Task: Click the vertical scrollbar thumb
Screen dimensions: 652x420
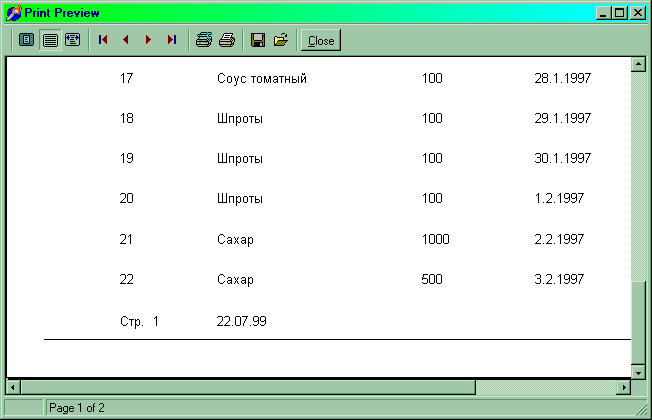Action: coord(637,322)
